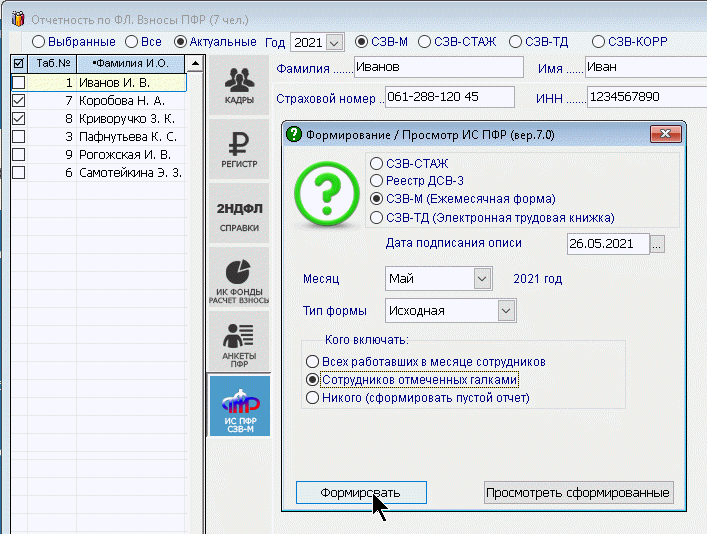Choose СЗВ-СТАЖ option in the dialog

(376, 163)
